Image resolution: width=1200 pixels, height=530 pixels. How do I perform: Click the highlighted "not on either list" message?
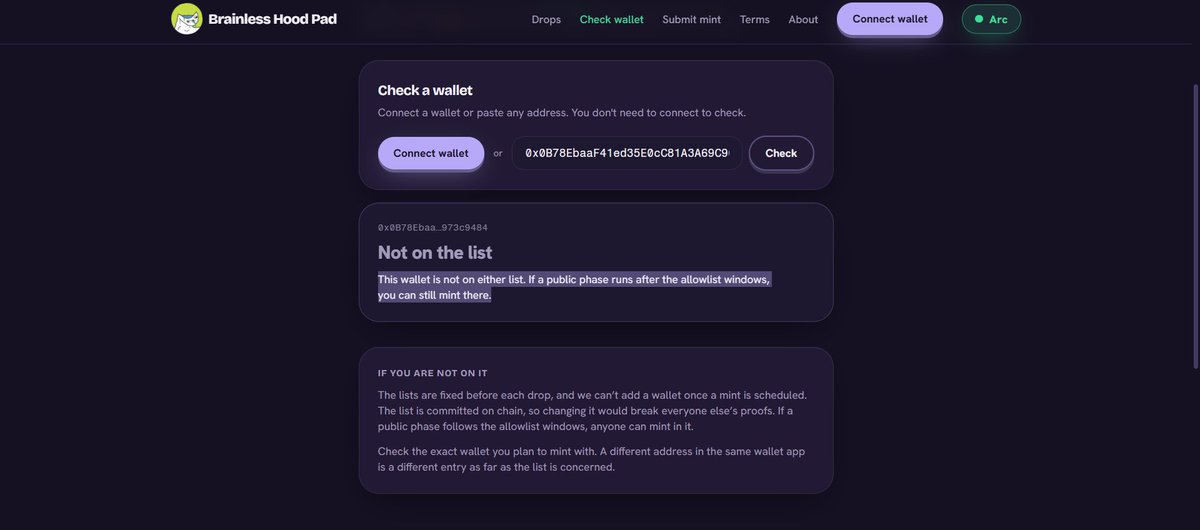click(574, 287)
